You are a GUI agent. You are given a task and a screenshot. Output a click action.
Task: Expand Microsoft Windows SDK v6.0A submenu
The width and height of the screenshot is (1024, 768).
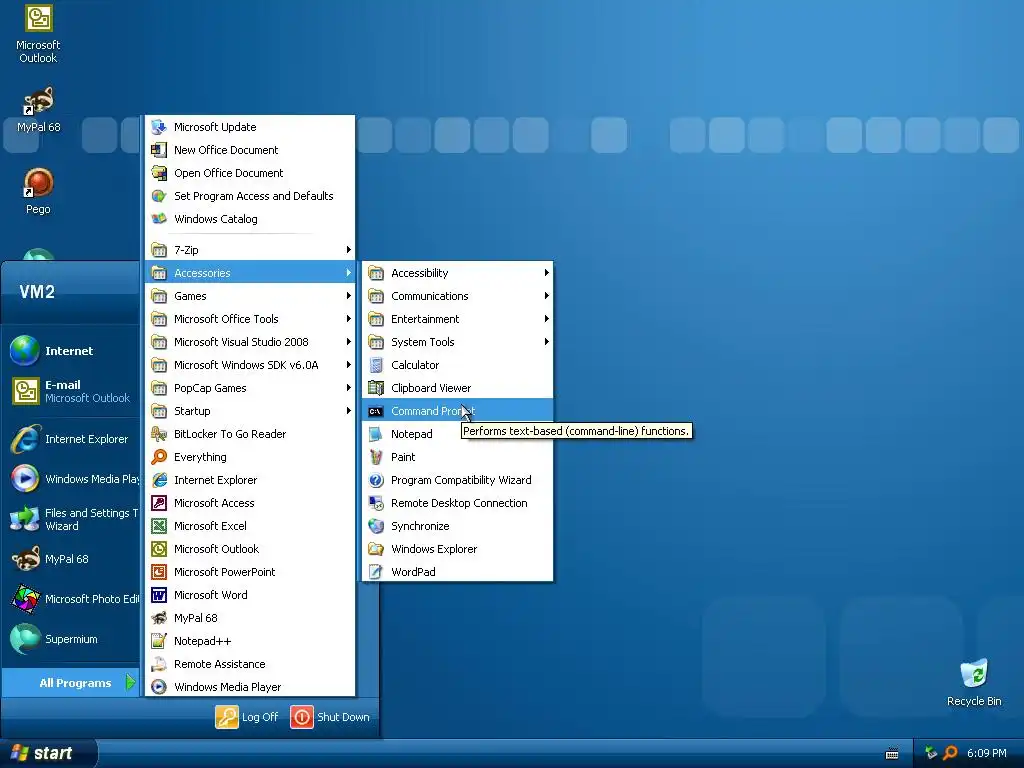(x=250, y=365)
